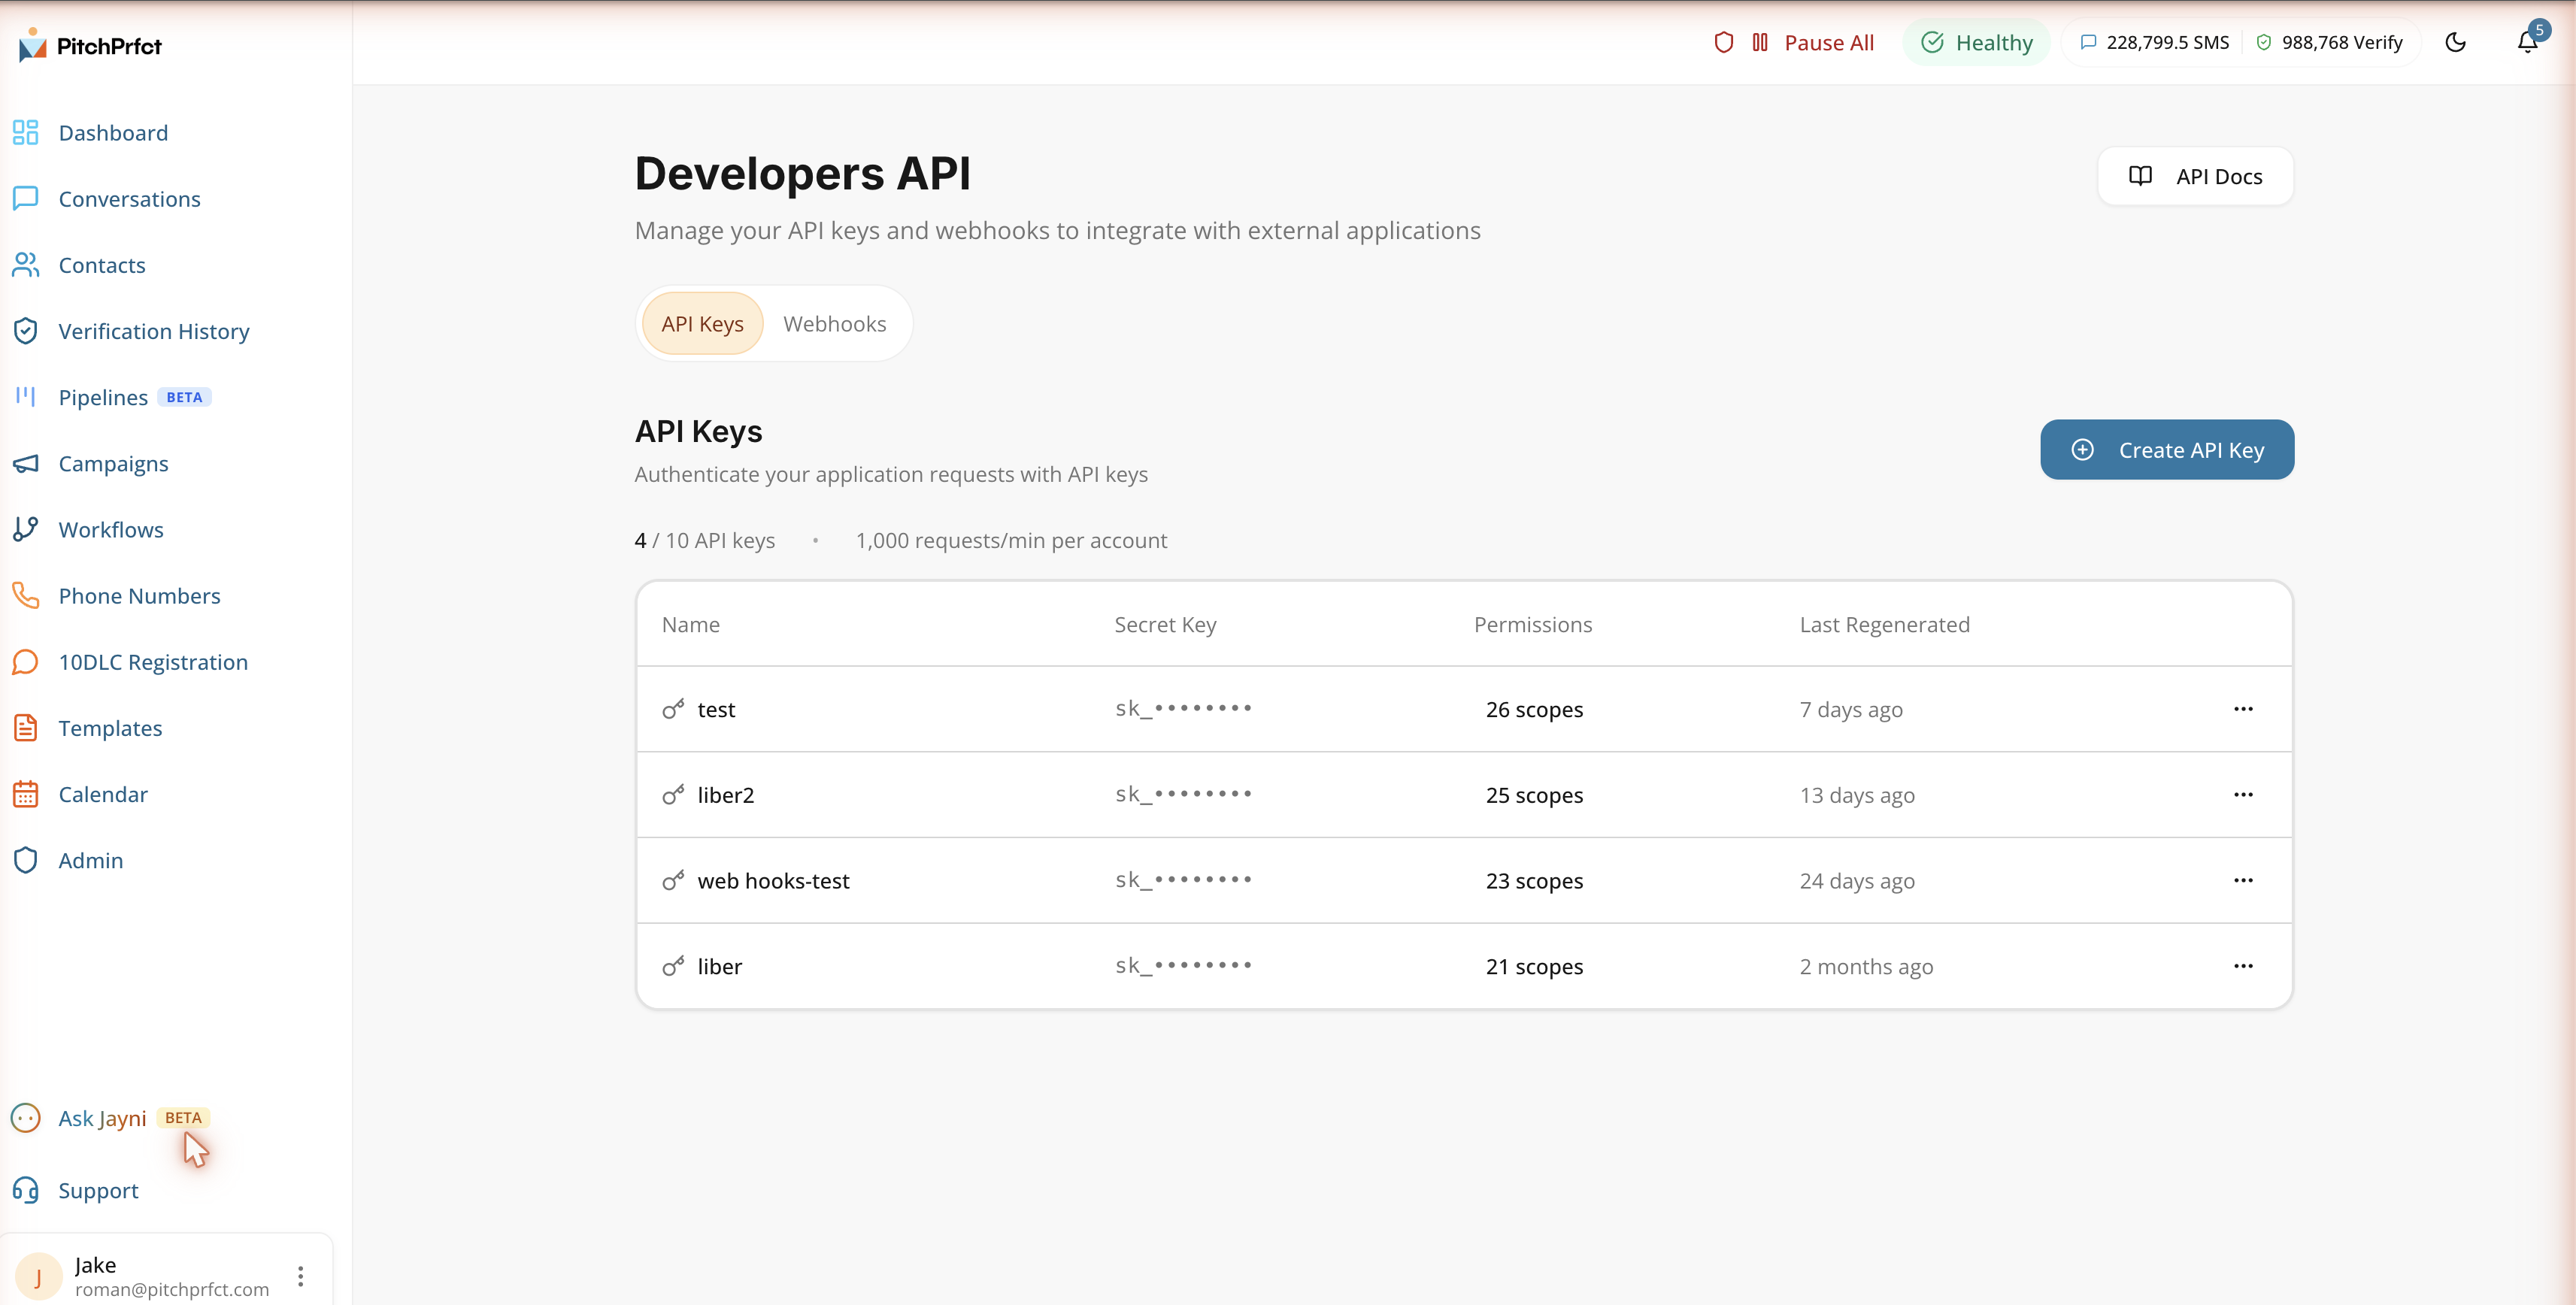
Task: Open actions menu for web hooks-test key
Action: (x=2243, y=880)
